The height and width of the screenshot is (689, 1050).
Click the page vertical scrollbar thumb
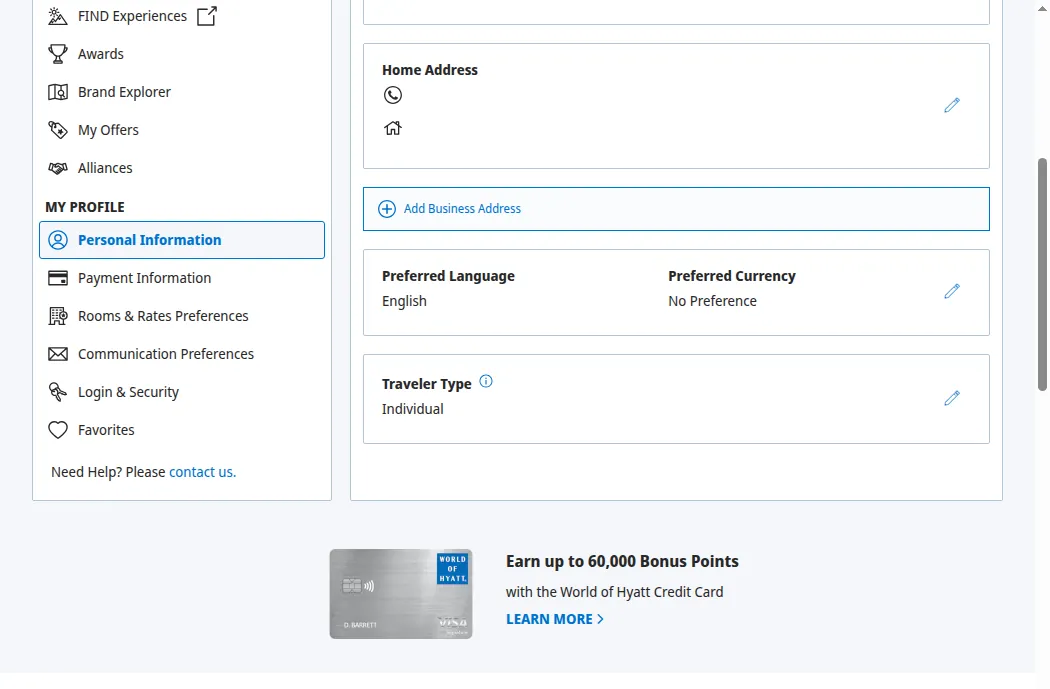click(1042, 275)
